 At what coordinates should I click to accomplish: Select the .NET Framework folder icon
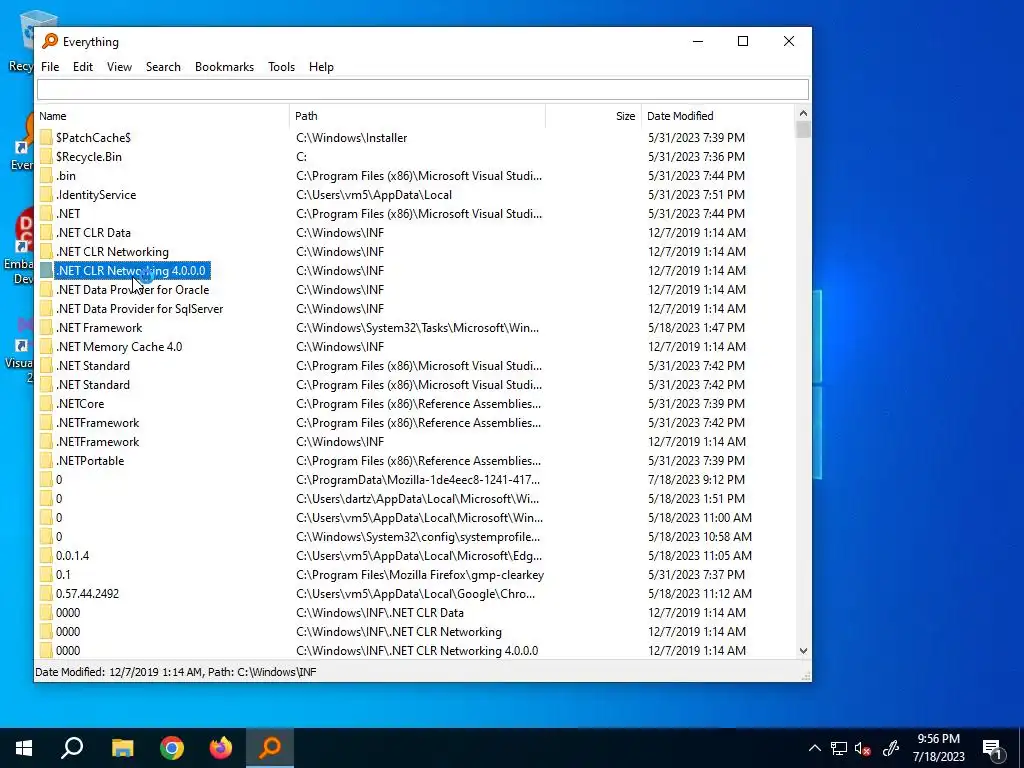click(x=46, y=327)
